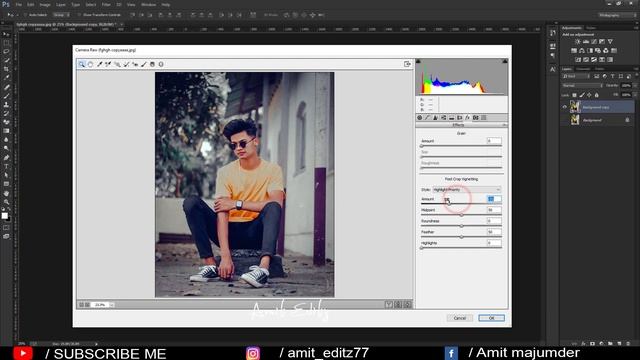Choose the Photoshop Brush tool
Screen dimensions: 640x360
[x=6, y=96]
